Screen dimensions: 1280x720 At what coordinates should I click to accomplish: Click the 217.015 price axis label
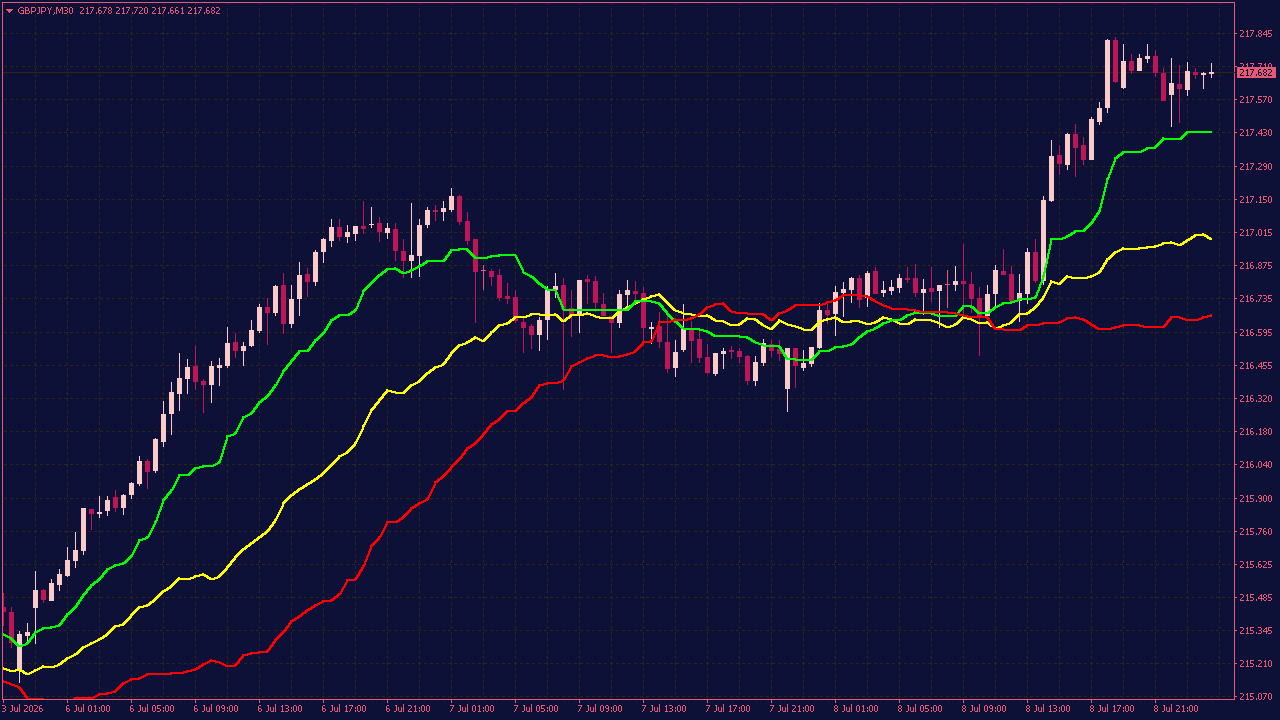coord(1255,233)
